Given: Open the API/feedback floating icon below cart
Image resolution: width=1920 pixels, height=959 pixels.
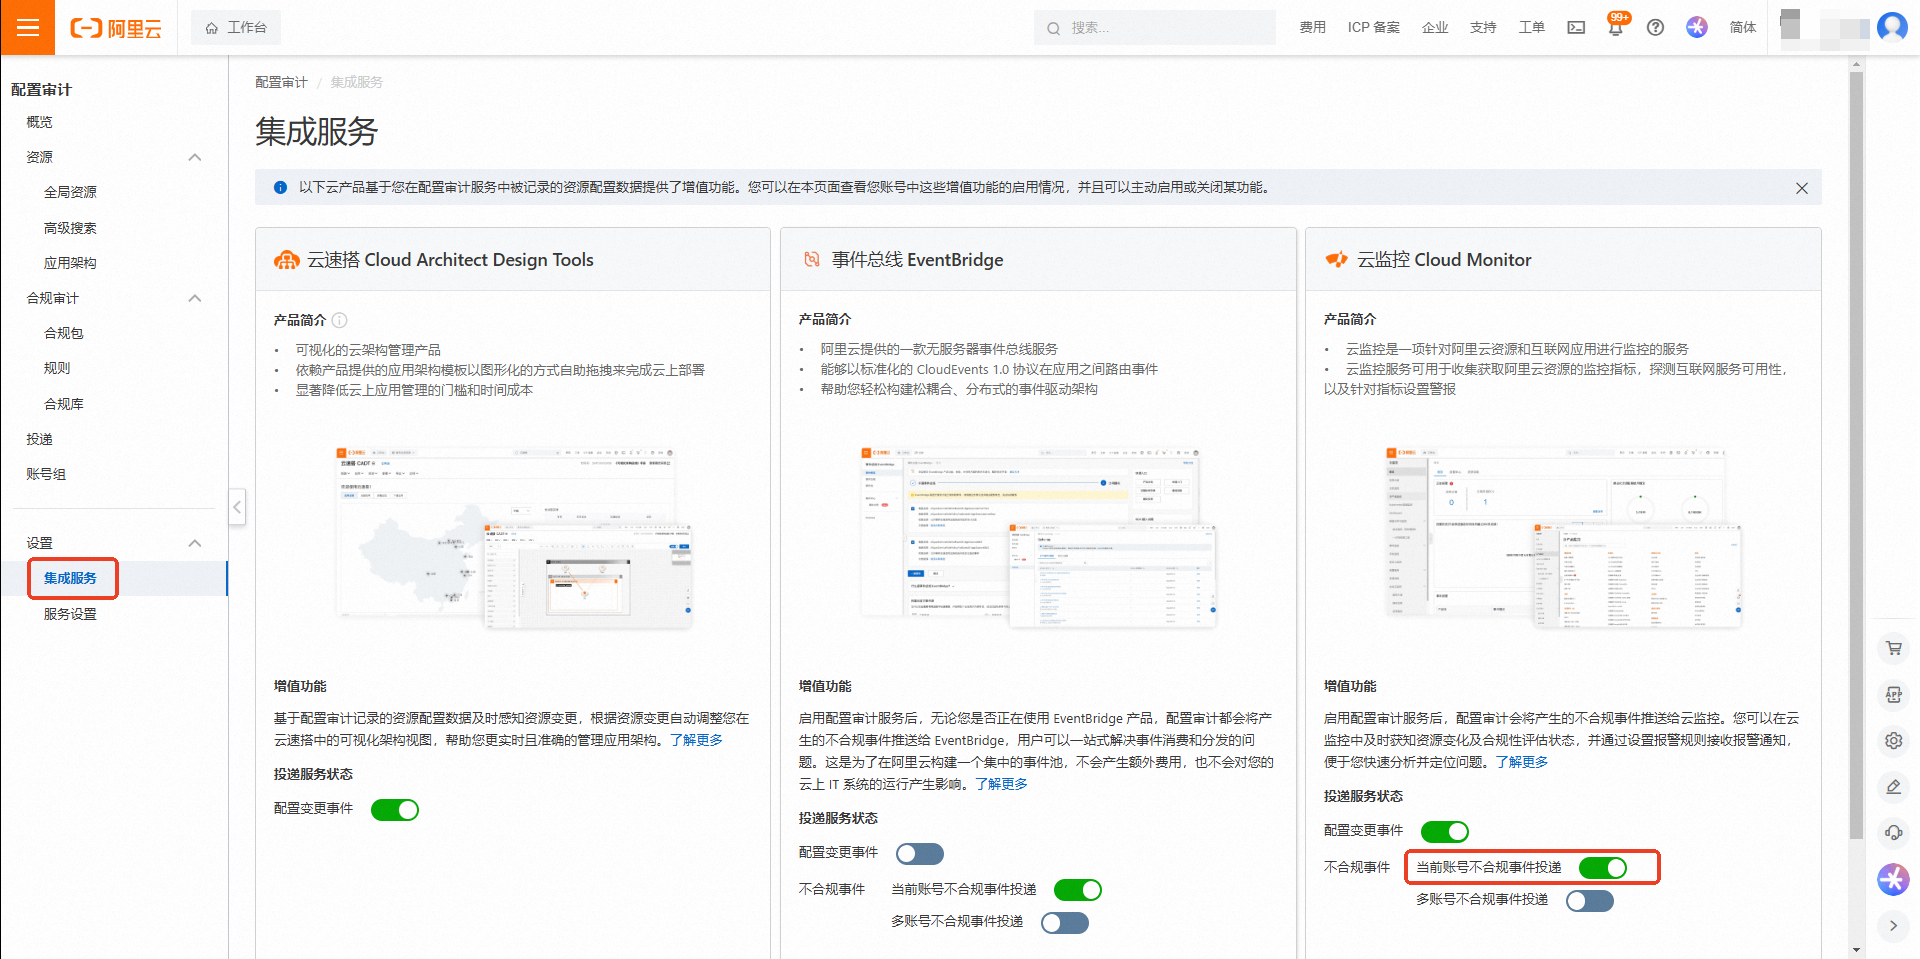Looking at the screenshot, I should (1893, 695).
